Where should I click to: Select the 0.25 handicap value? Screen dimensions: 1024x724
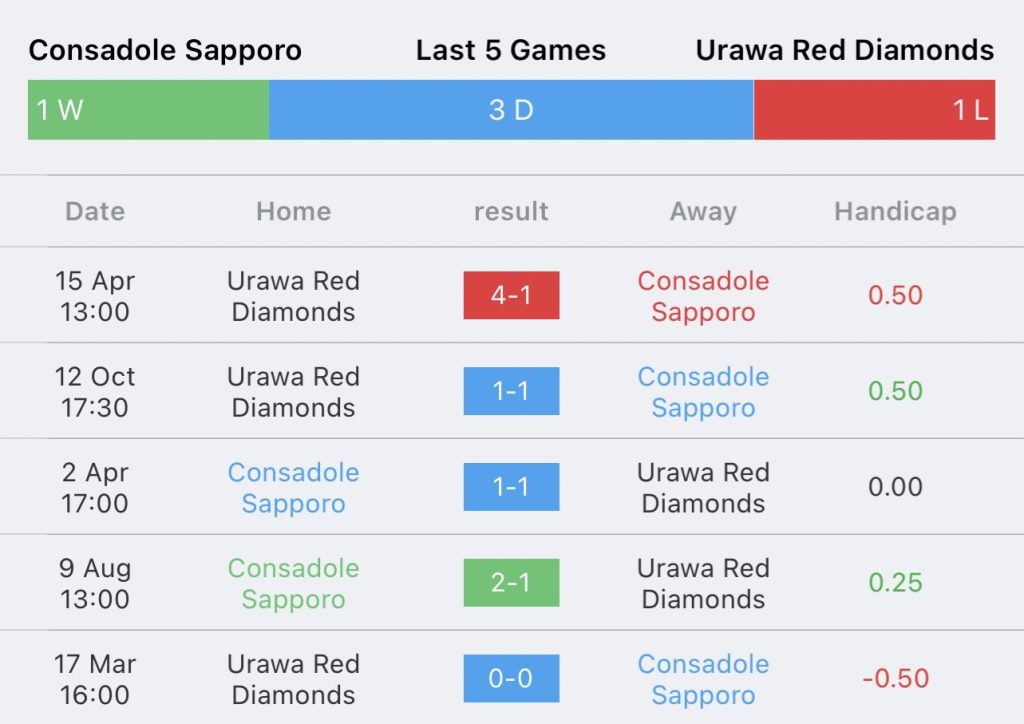[x=895, y=582]
